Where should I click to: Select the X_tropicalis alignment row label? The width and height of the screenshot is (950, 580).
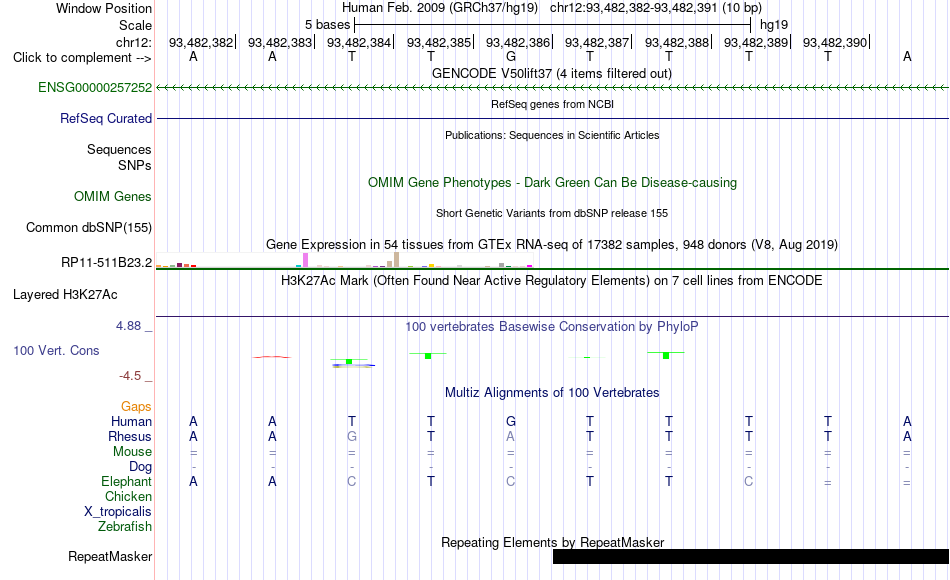pos(118,512)
